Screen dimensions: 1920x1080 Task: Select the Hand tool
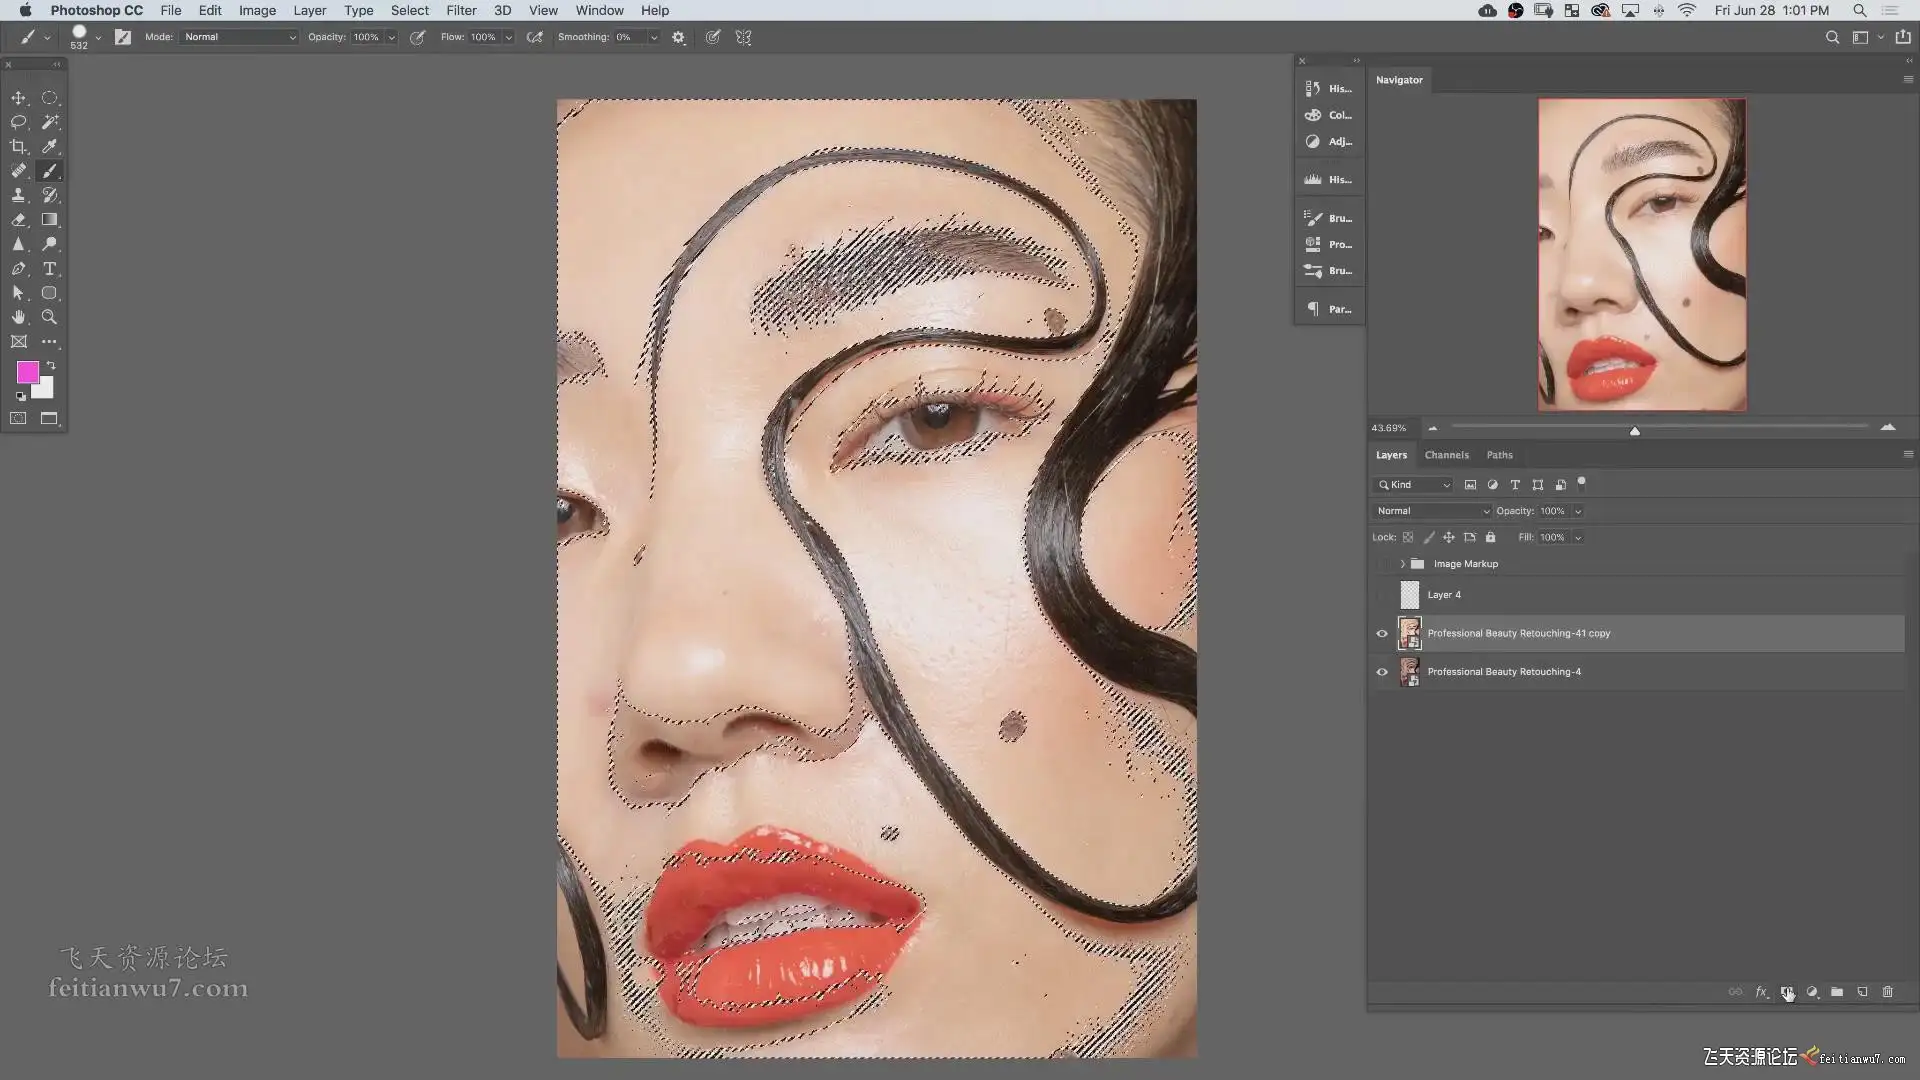pyautogui.click(x=18, y=317)
